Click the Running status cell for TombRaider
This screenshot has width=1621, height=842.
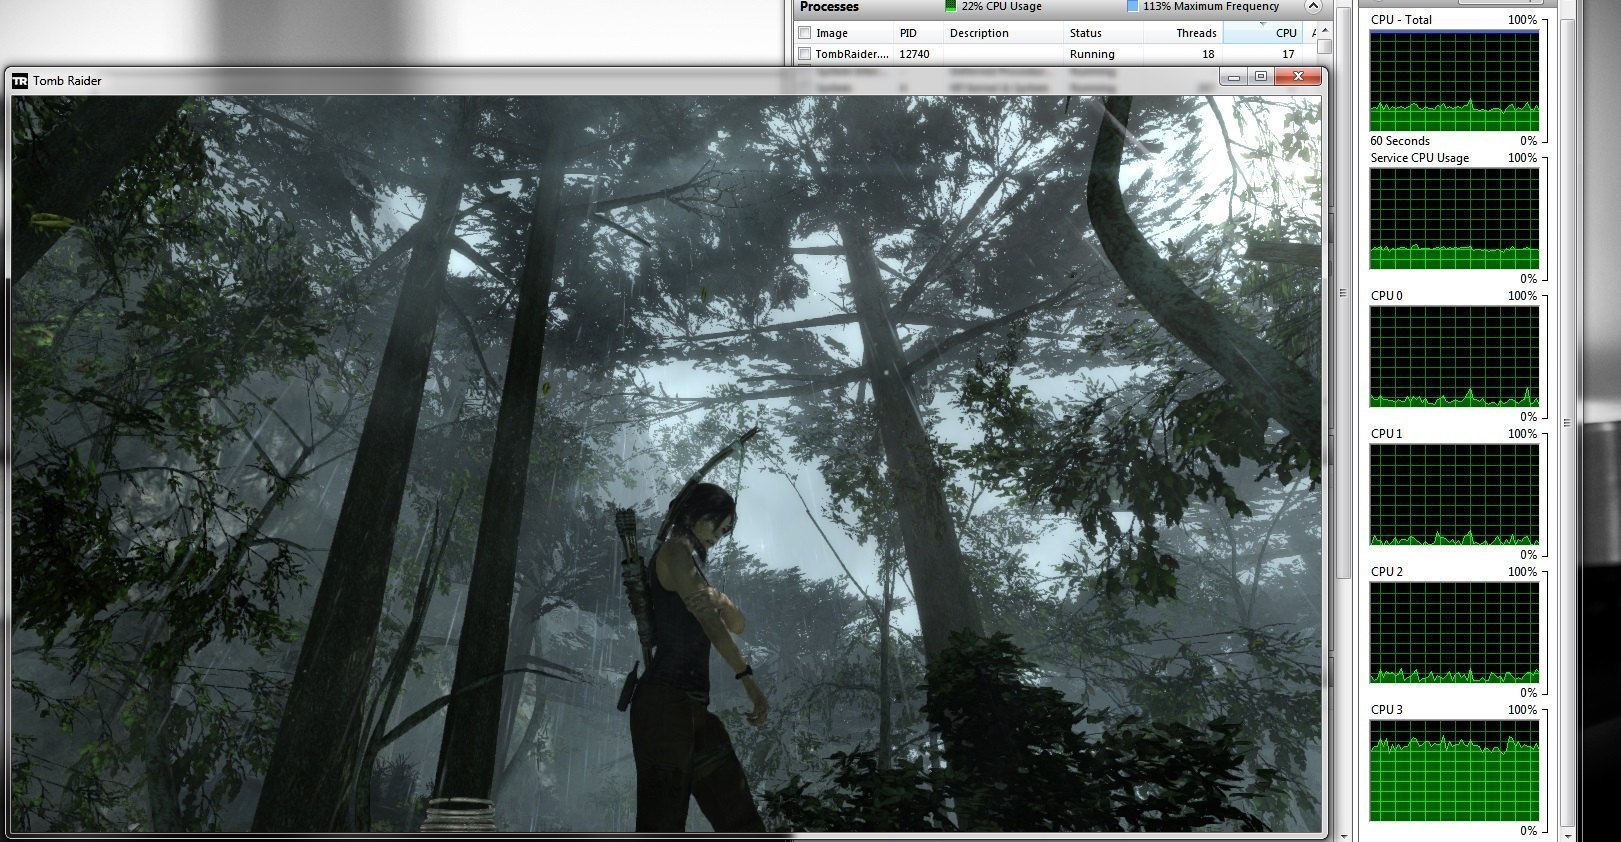[x=1092, y=54]
